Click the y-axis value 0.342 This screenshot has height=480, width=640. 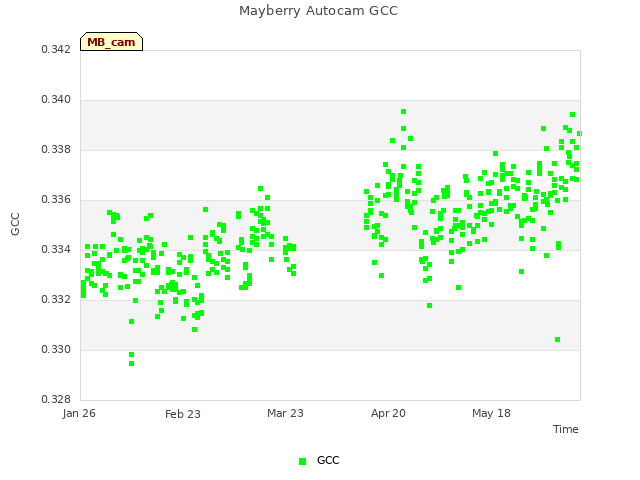(56, 49)
